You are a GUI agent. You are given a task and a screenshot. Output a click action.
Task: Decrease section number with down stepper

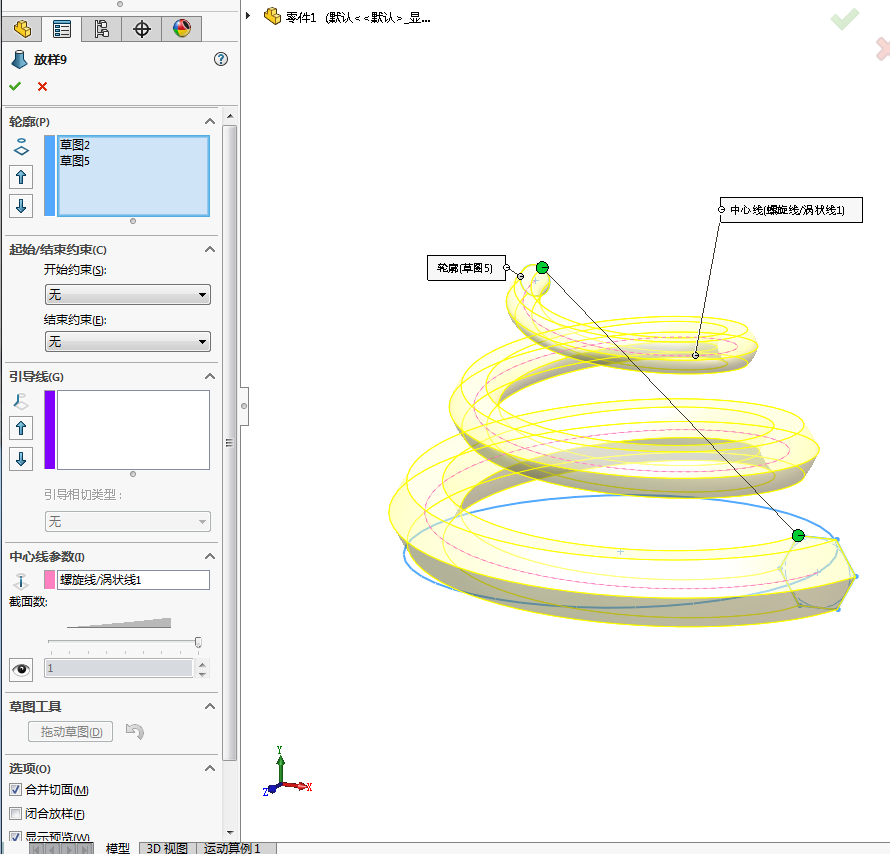coord(203,674)
